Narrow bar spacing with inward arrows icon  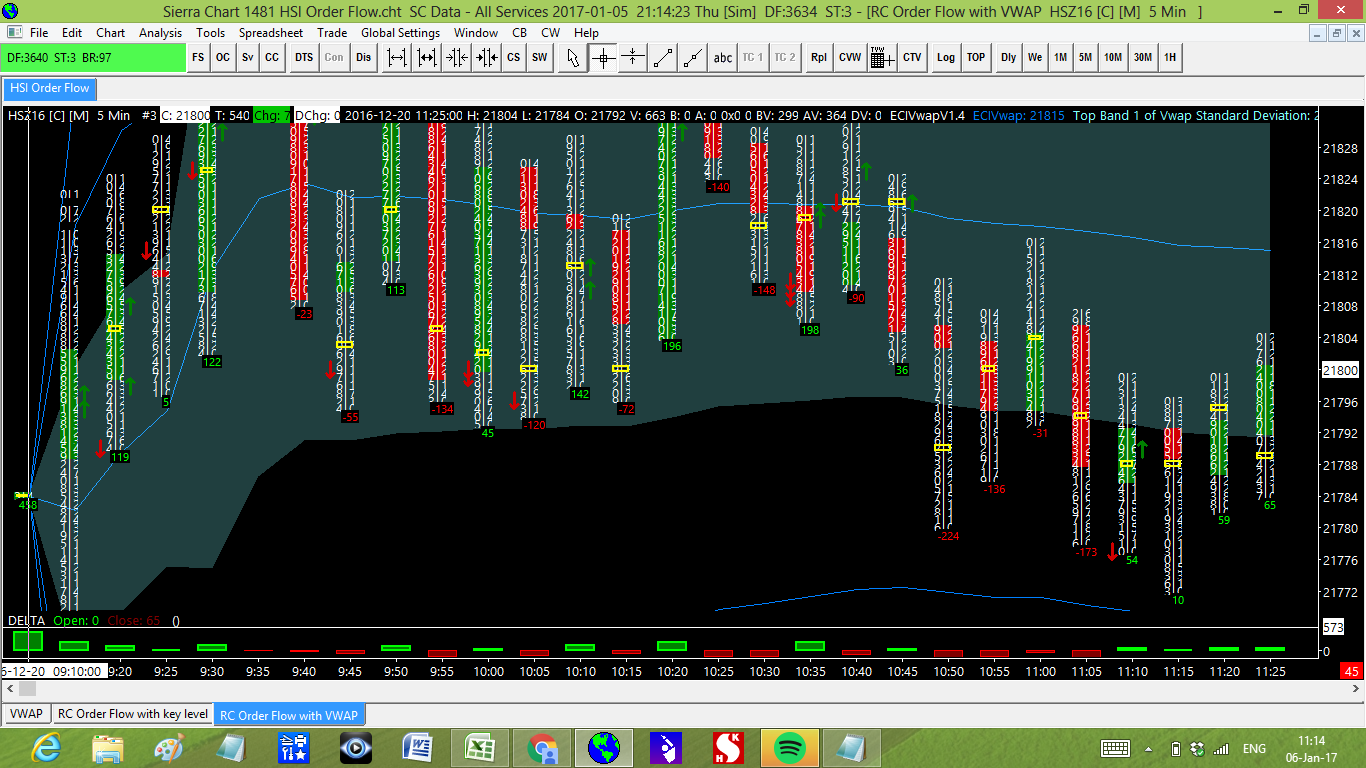click(457, 58)
